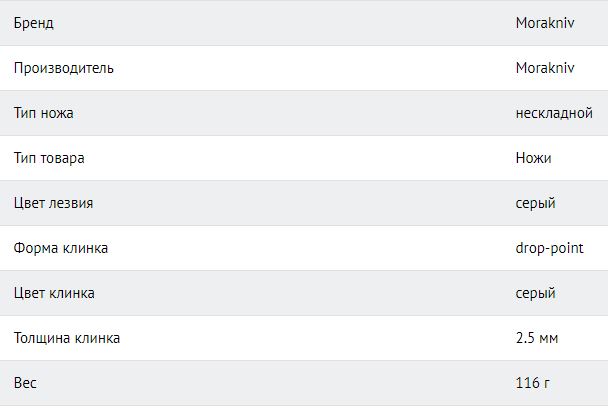Viewport: 608px width, 408px height.
Task: Open the Ножи product type value
Action: (534, 158)
